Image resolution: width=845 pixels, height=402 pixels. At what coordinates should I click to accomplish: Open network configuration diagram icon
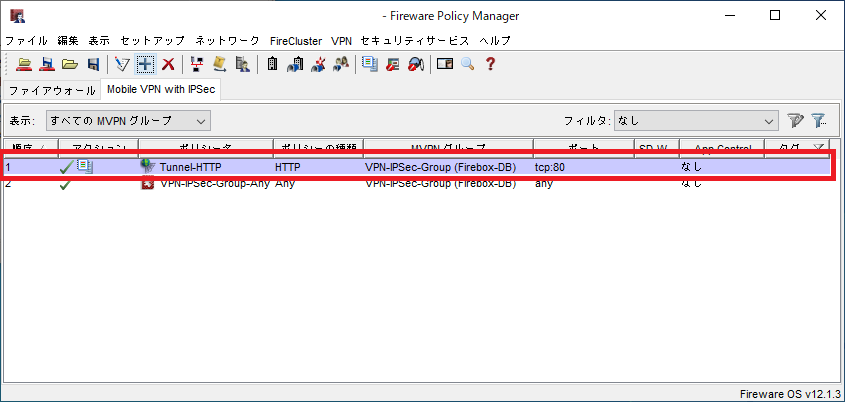coord(197,64)
